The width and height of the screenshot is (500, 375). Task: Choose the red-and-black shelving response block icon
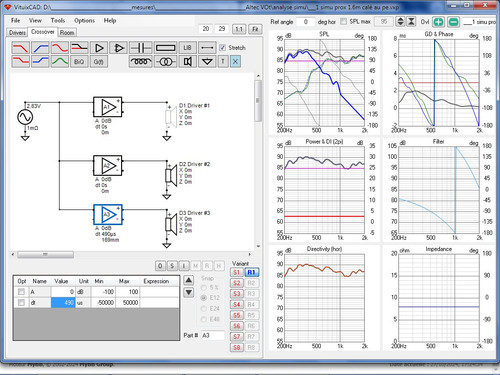point(79,48)
